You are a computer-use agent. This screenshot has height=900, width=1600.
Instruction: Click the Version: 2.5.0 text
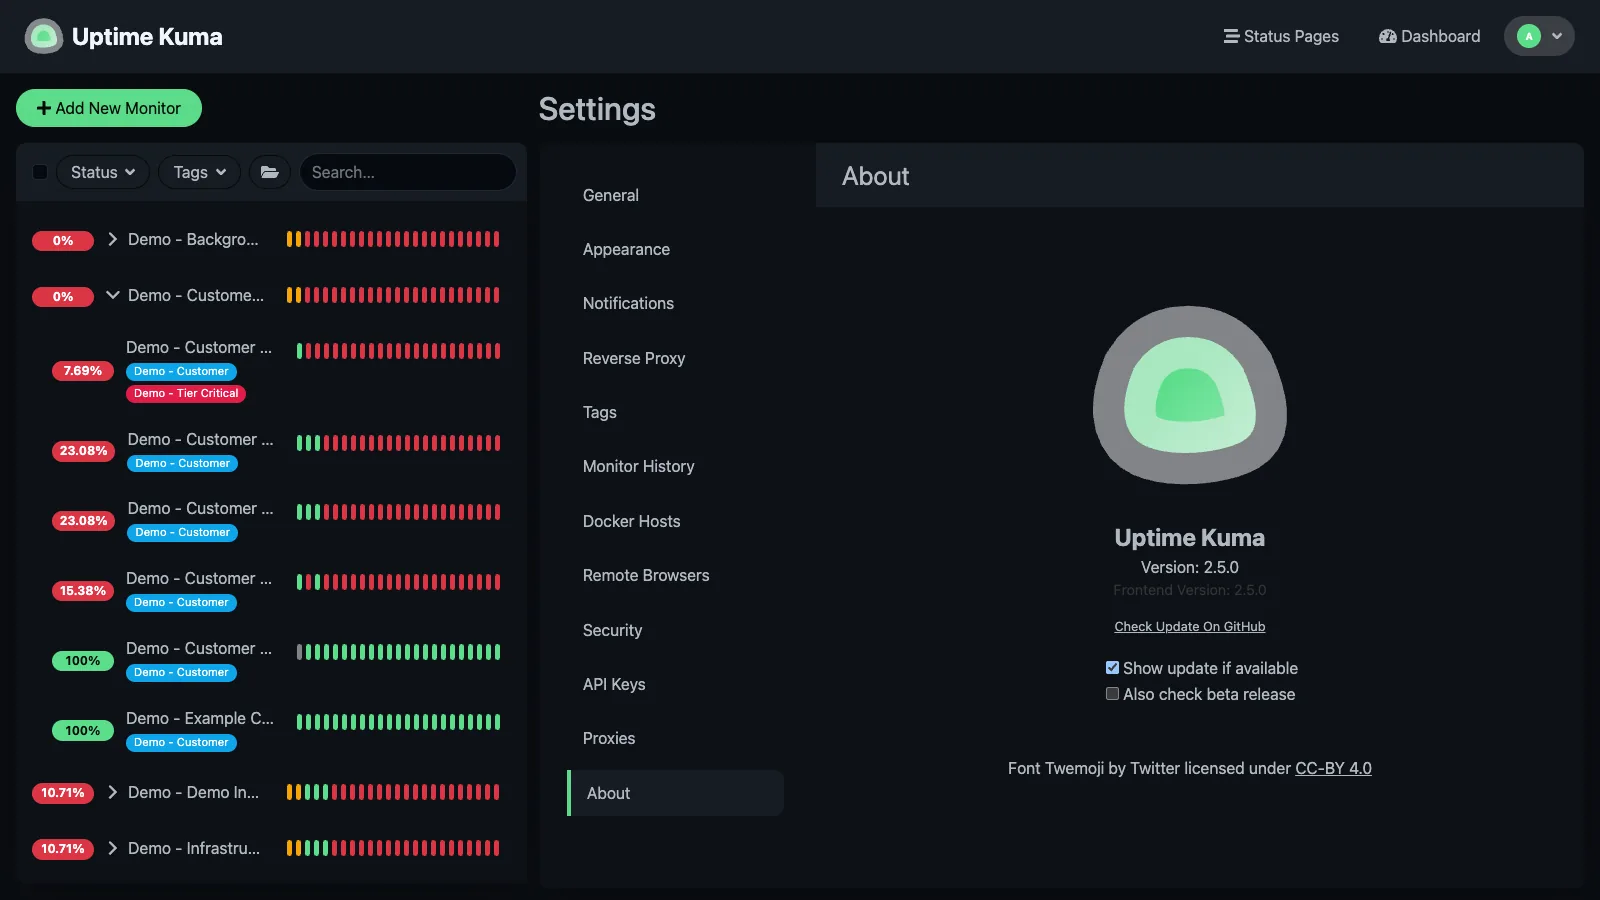[1190, 567]
